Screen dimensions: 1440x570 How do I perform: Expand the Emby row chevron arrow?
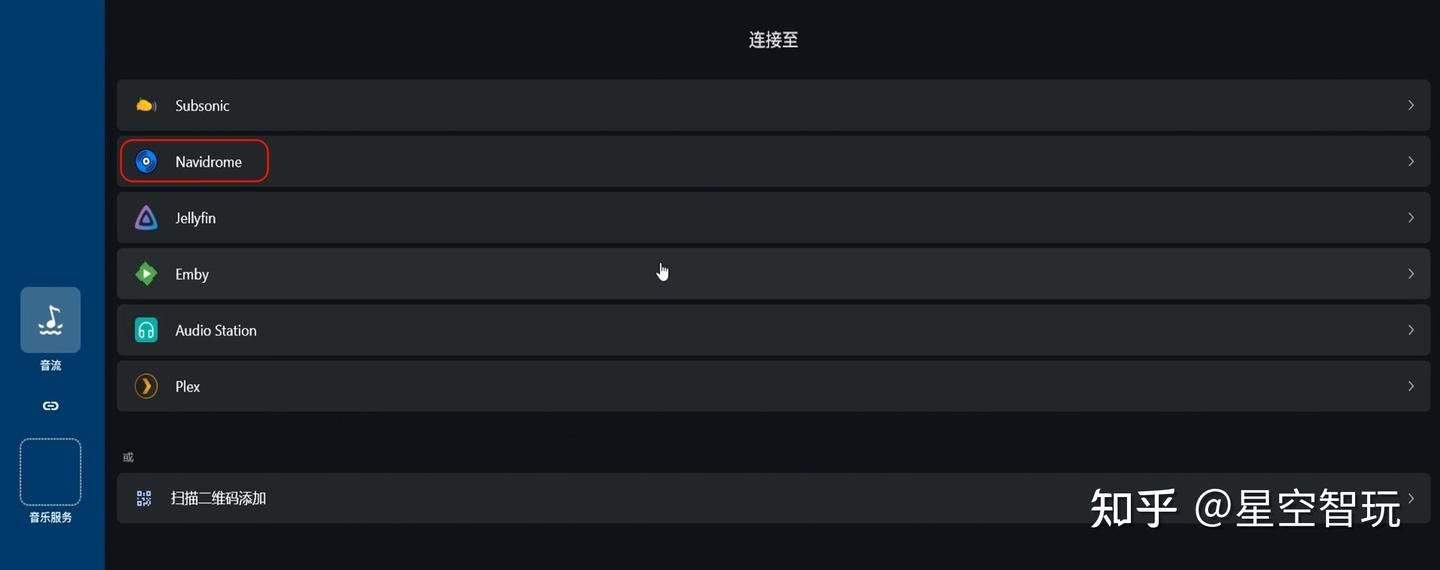pyautogui.click(x=1411, y=274)
